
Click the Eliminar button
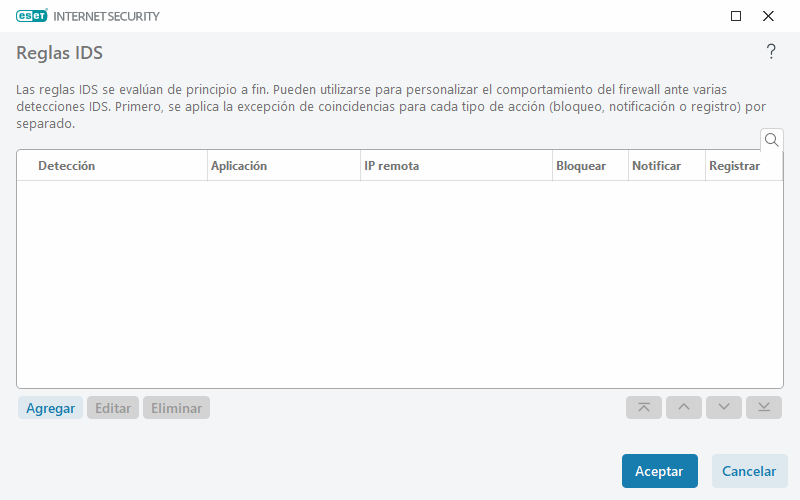pyautogui.click(x=177, y=408)
